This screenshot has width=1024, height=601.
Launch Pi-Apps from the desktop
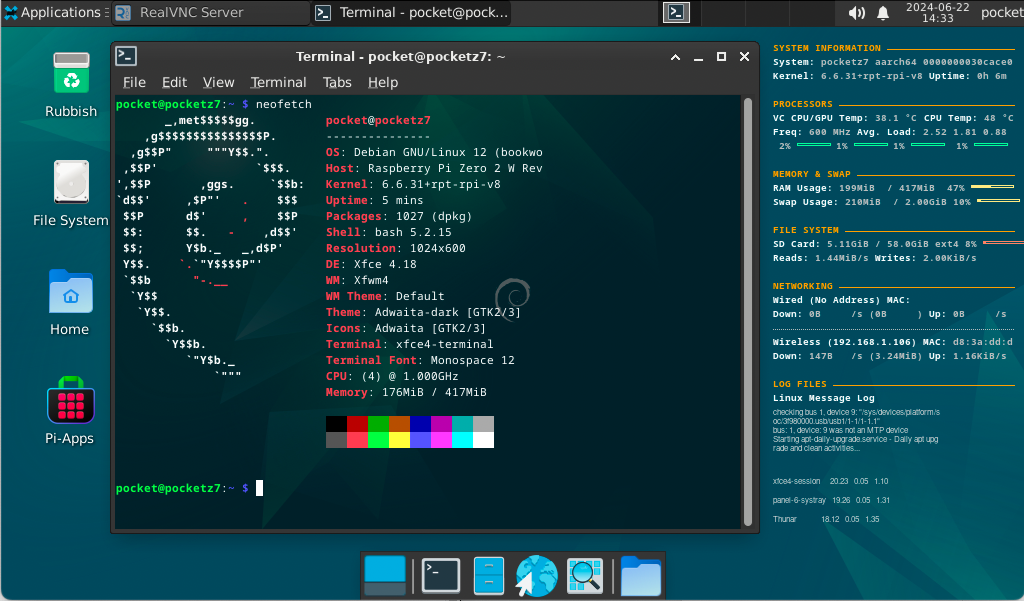coord(71,401)
